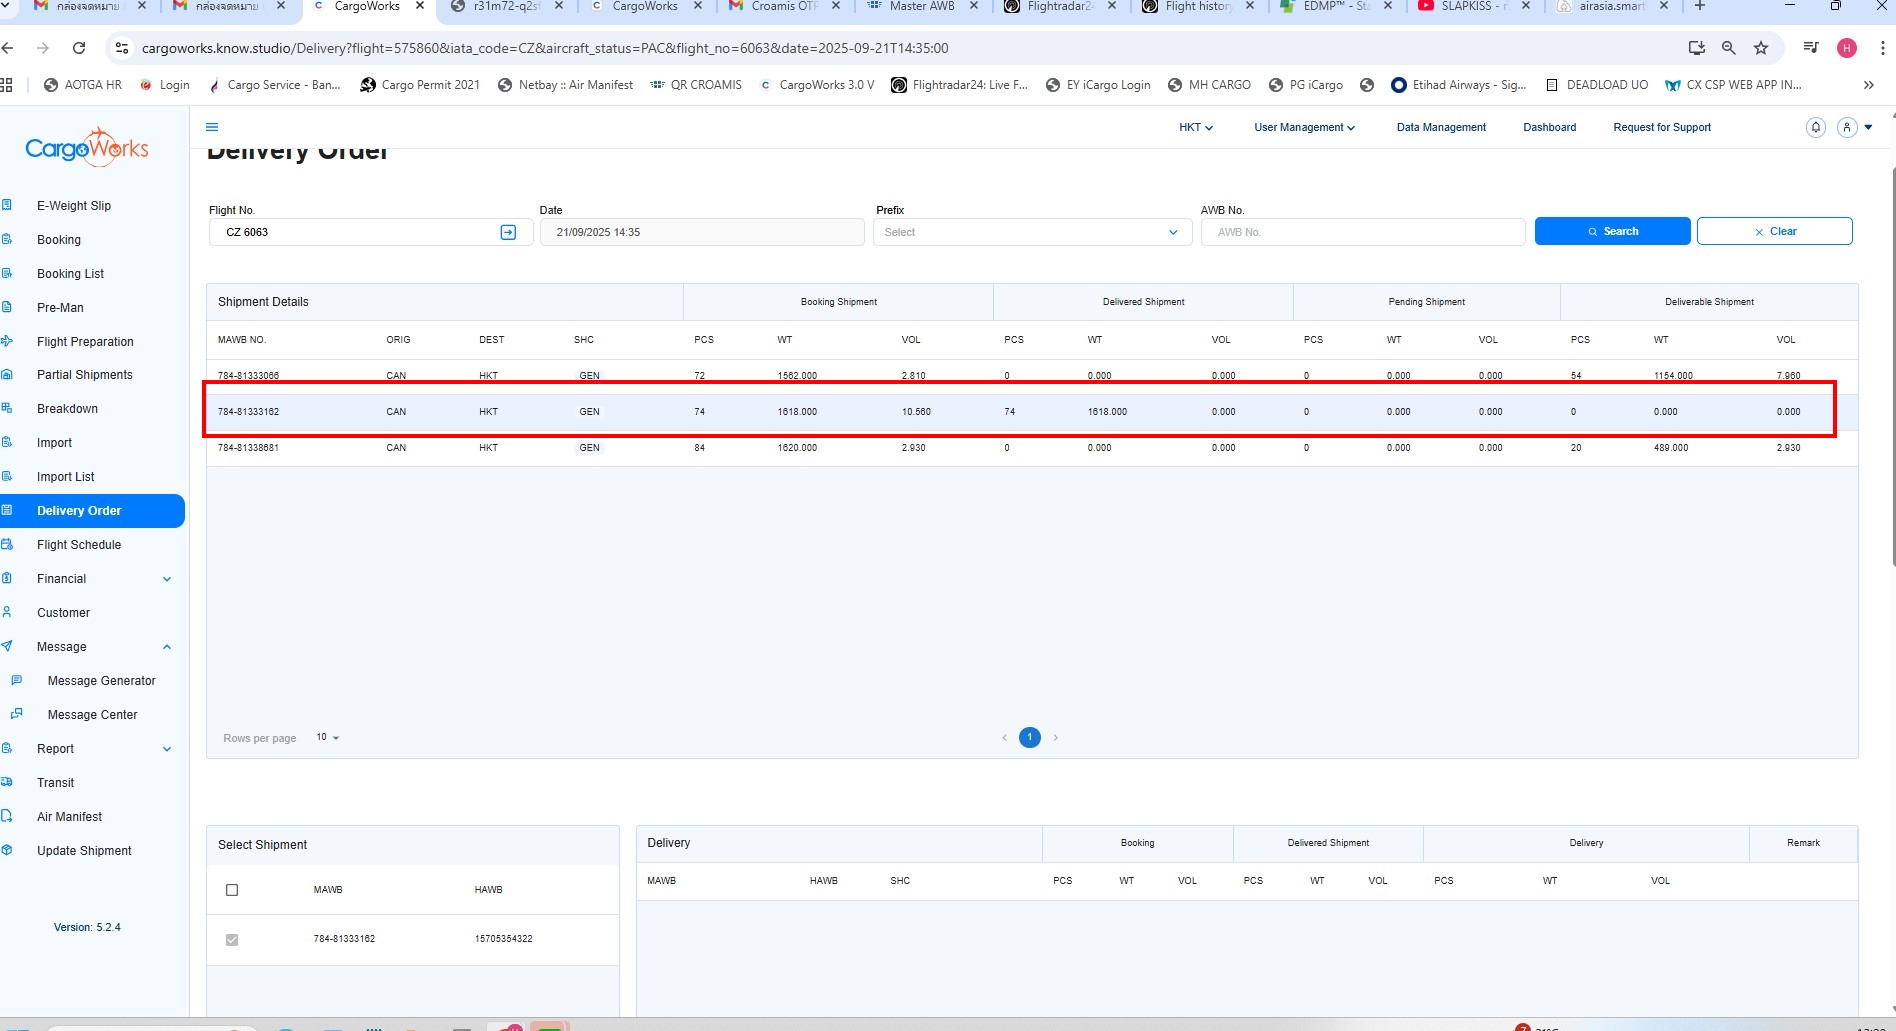
Task: Reload the page with the browser refresh icon
Action: pyautogui.click(x=79, y=48)
